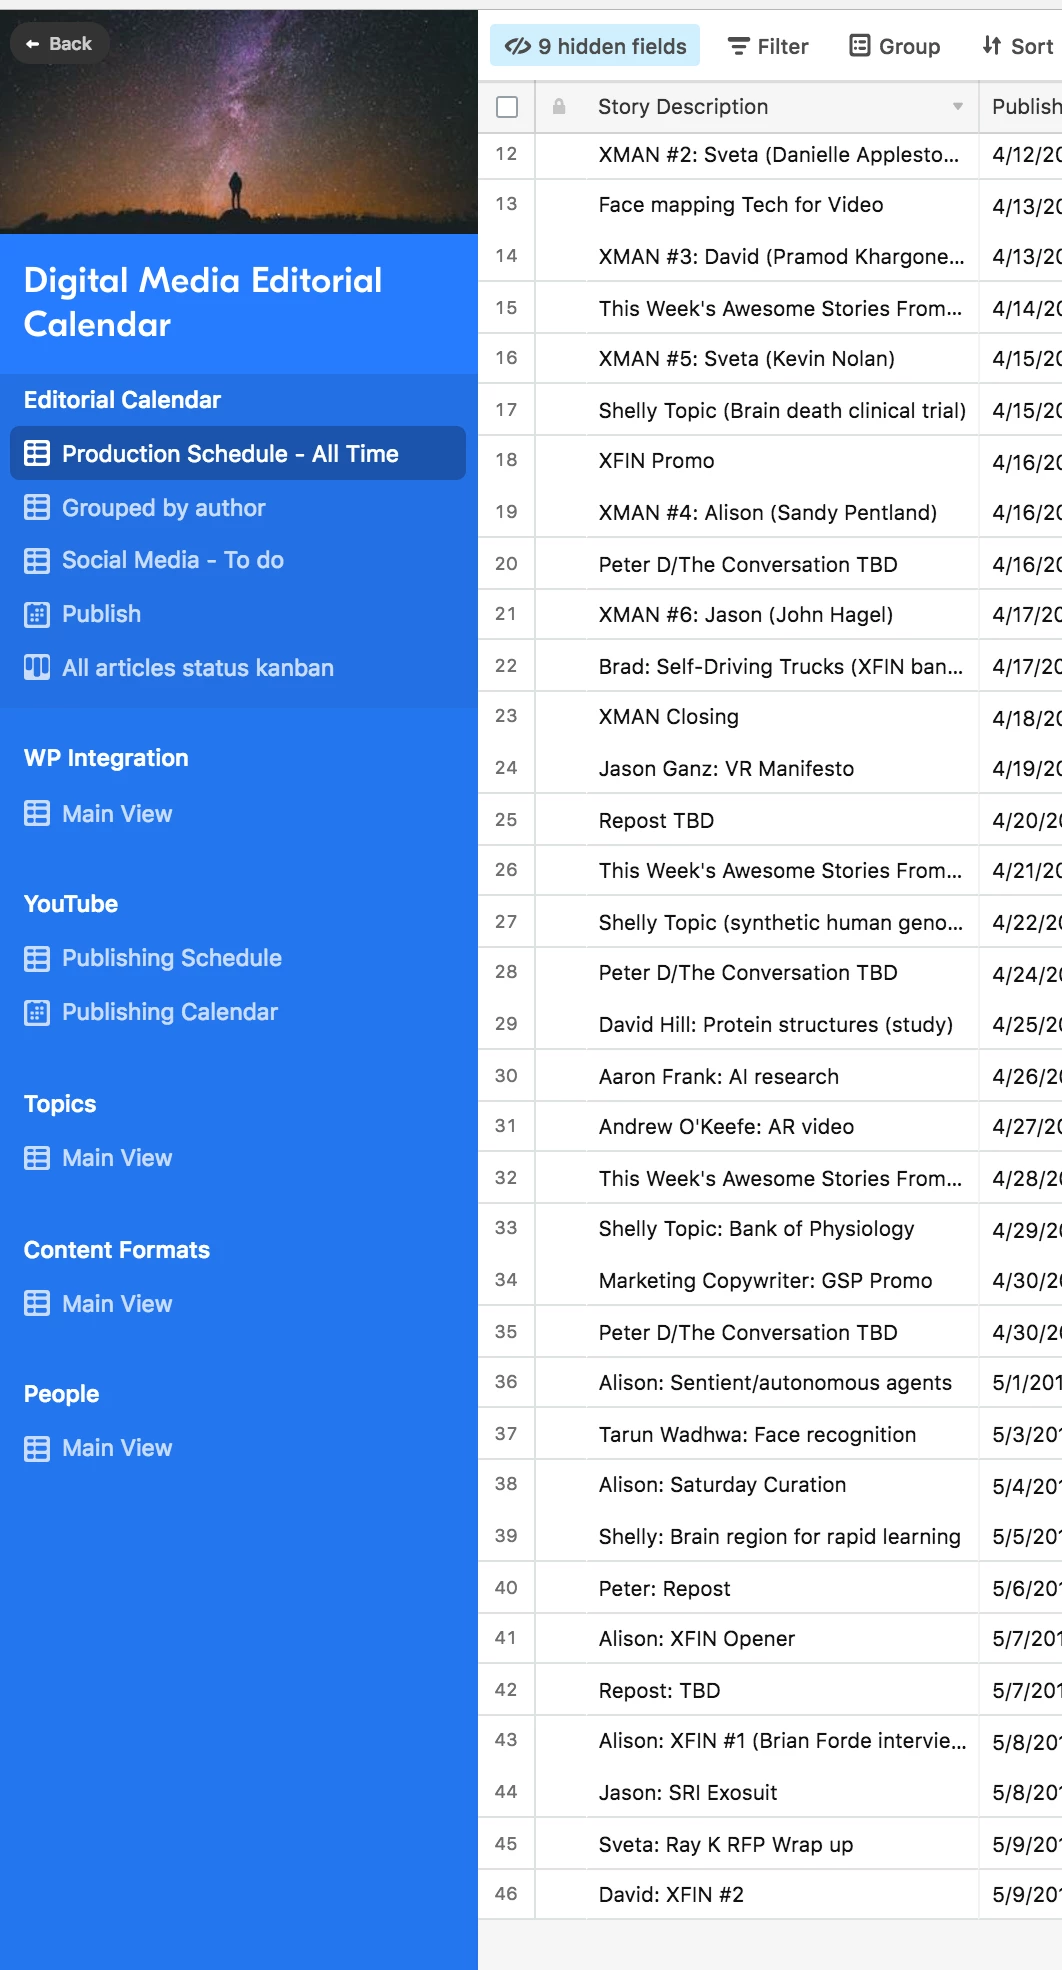Select 'Shelly: Brain region for rapid learning' cell
The width and height of the screenshot is (1062, 1970).
point(782,1537)
